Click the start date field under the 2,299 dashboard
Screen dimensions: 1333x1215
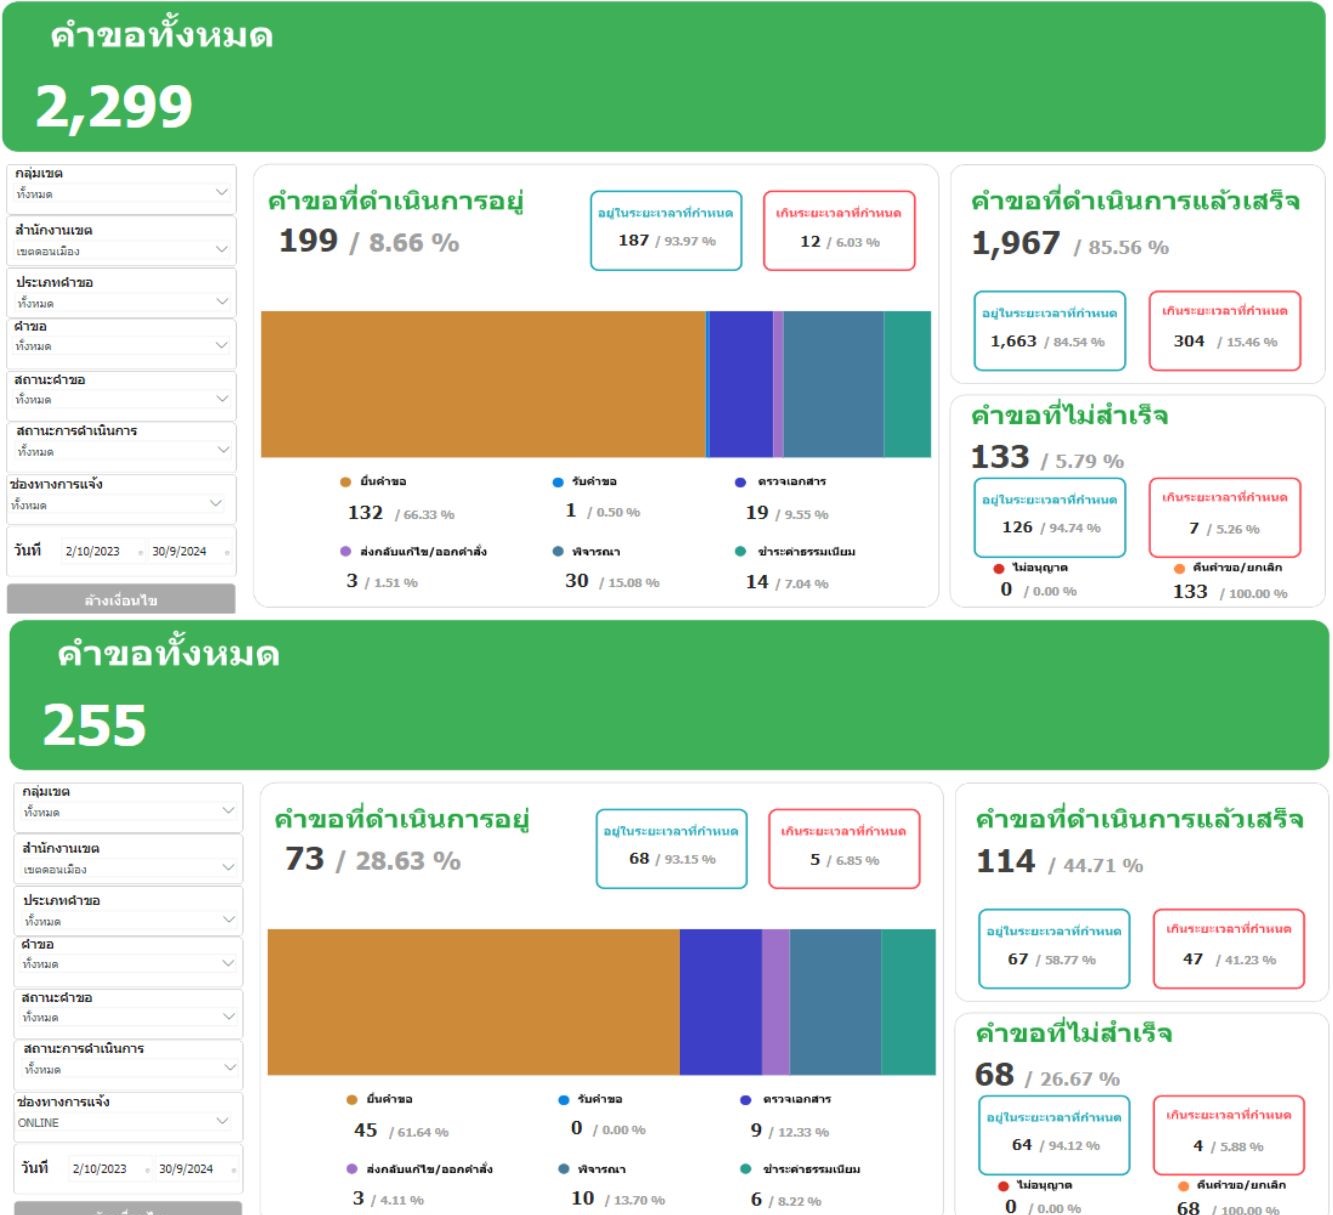pos(93,551)
